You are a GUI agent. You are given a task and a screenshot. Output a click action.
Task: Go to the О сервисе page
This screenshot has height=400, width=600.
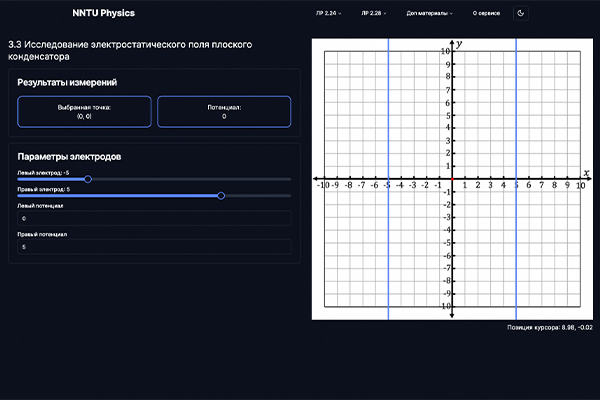click(486, 13)
